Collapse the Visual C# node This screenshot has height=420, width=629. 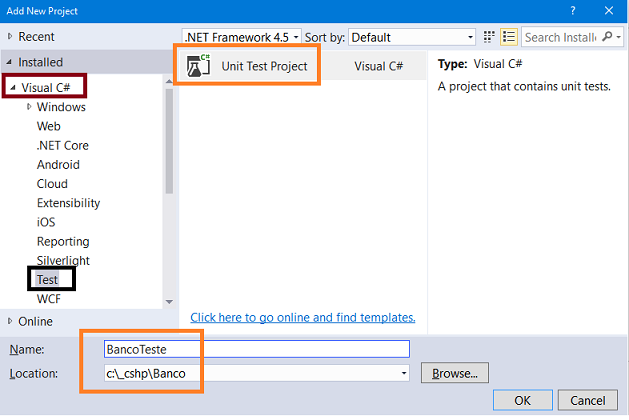tap(13, 87)
